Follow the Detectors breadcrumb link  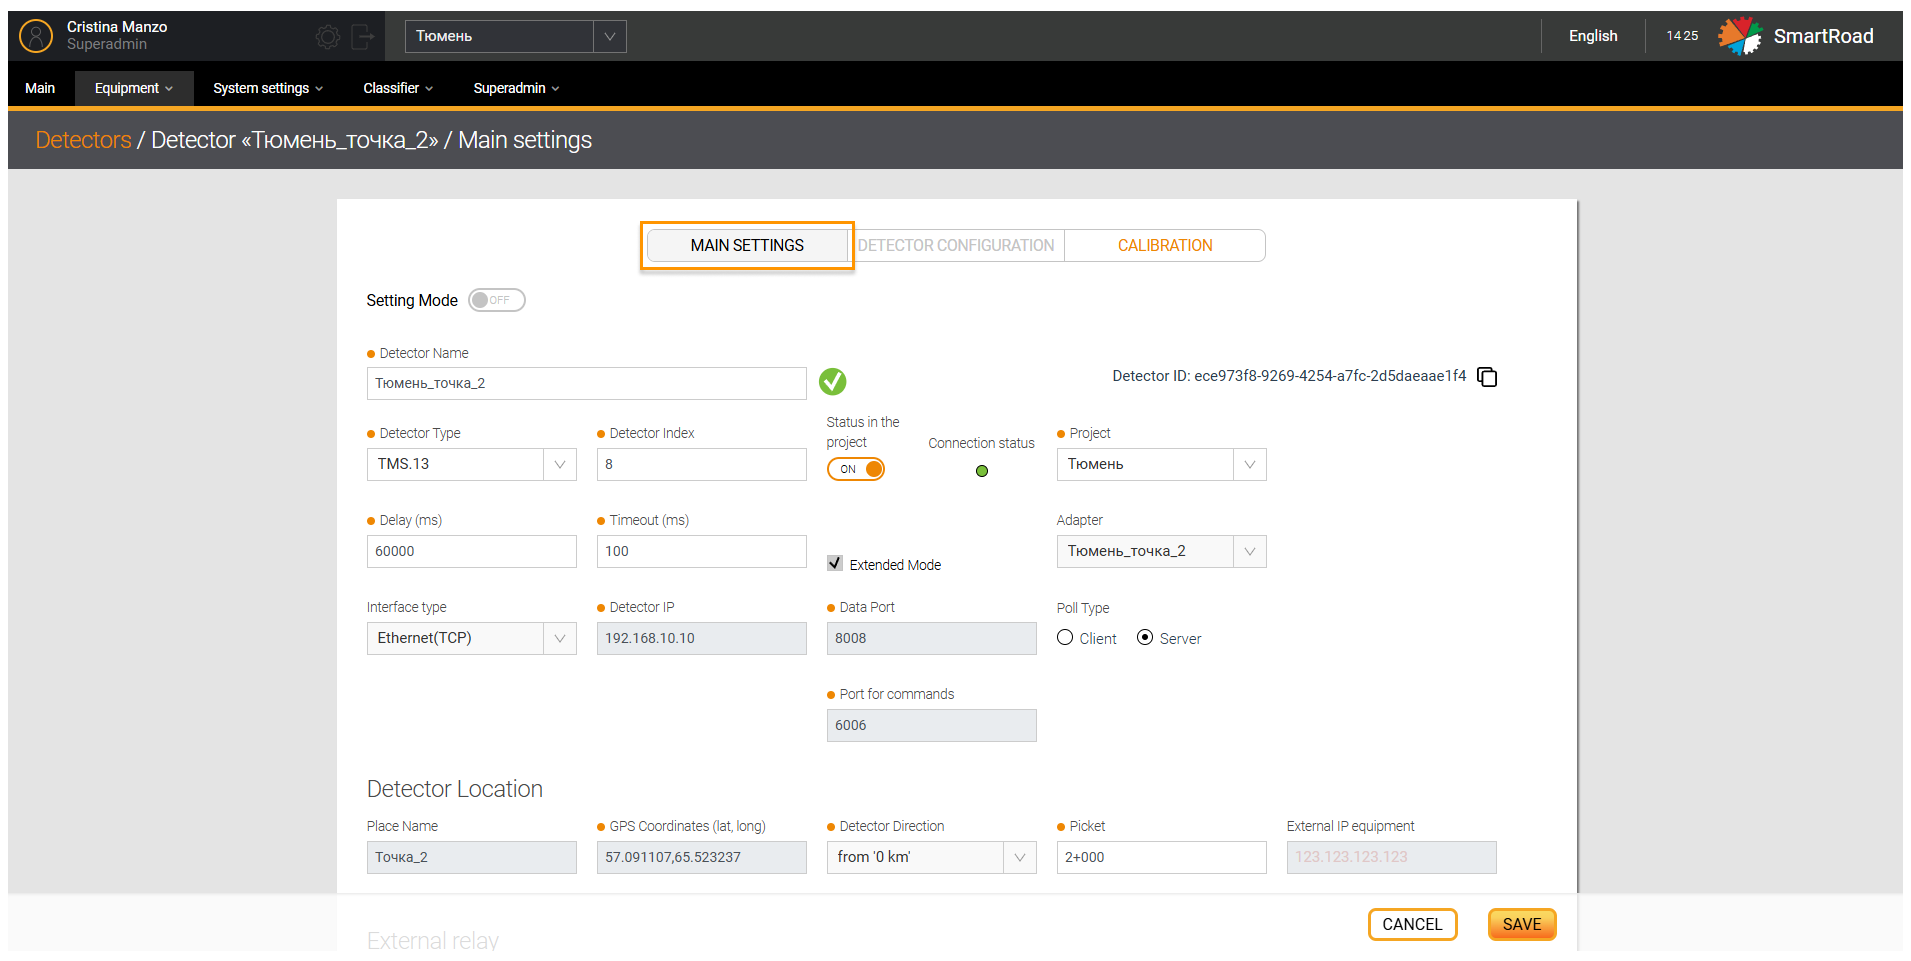83,140
